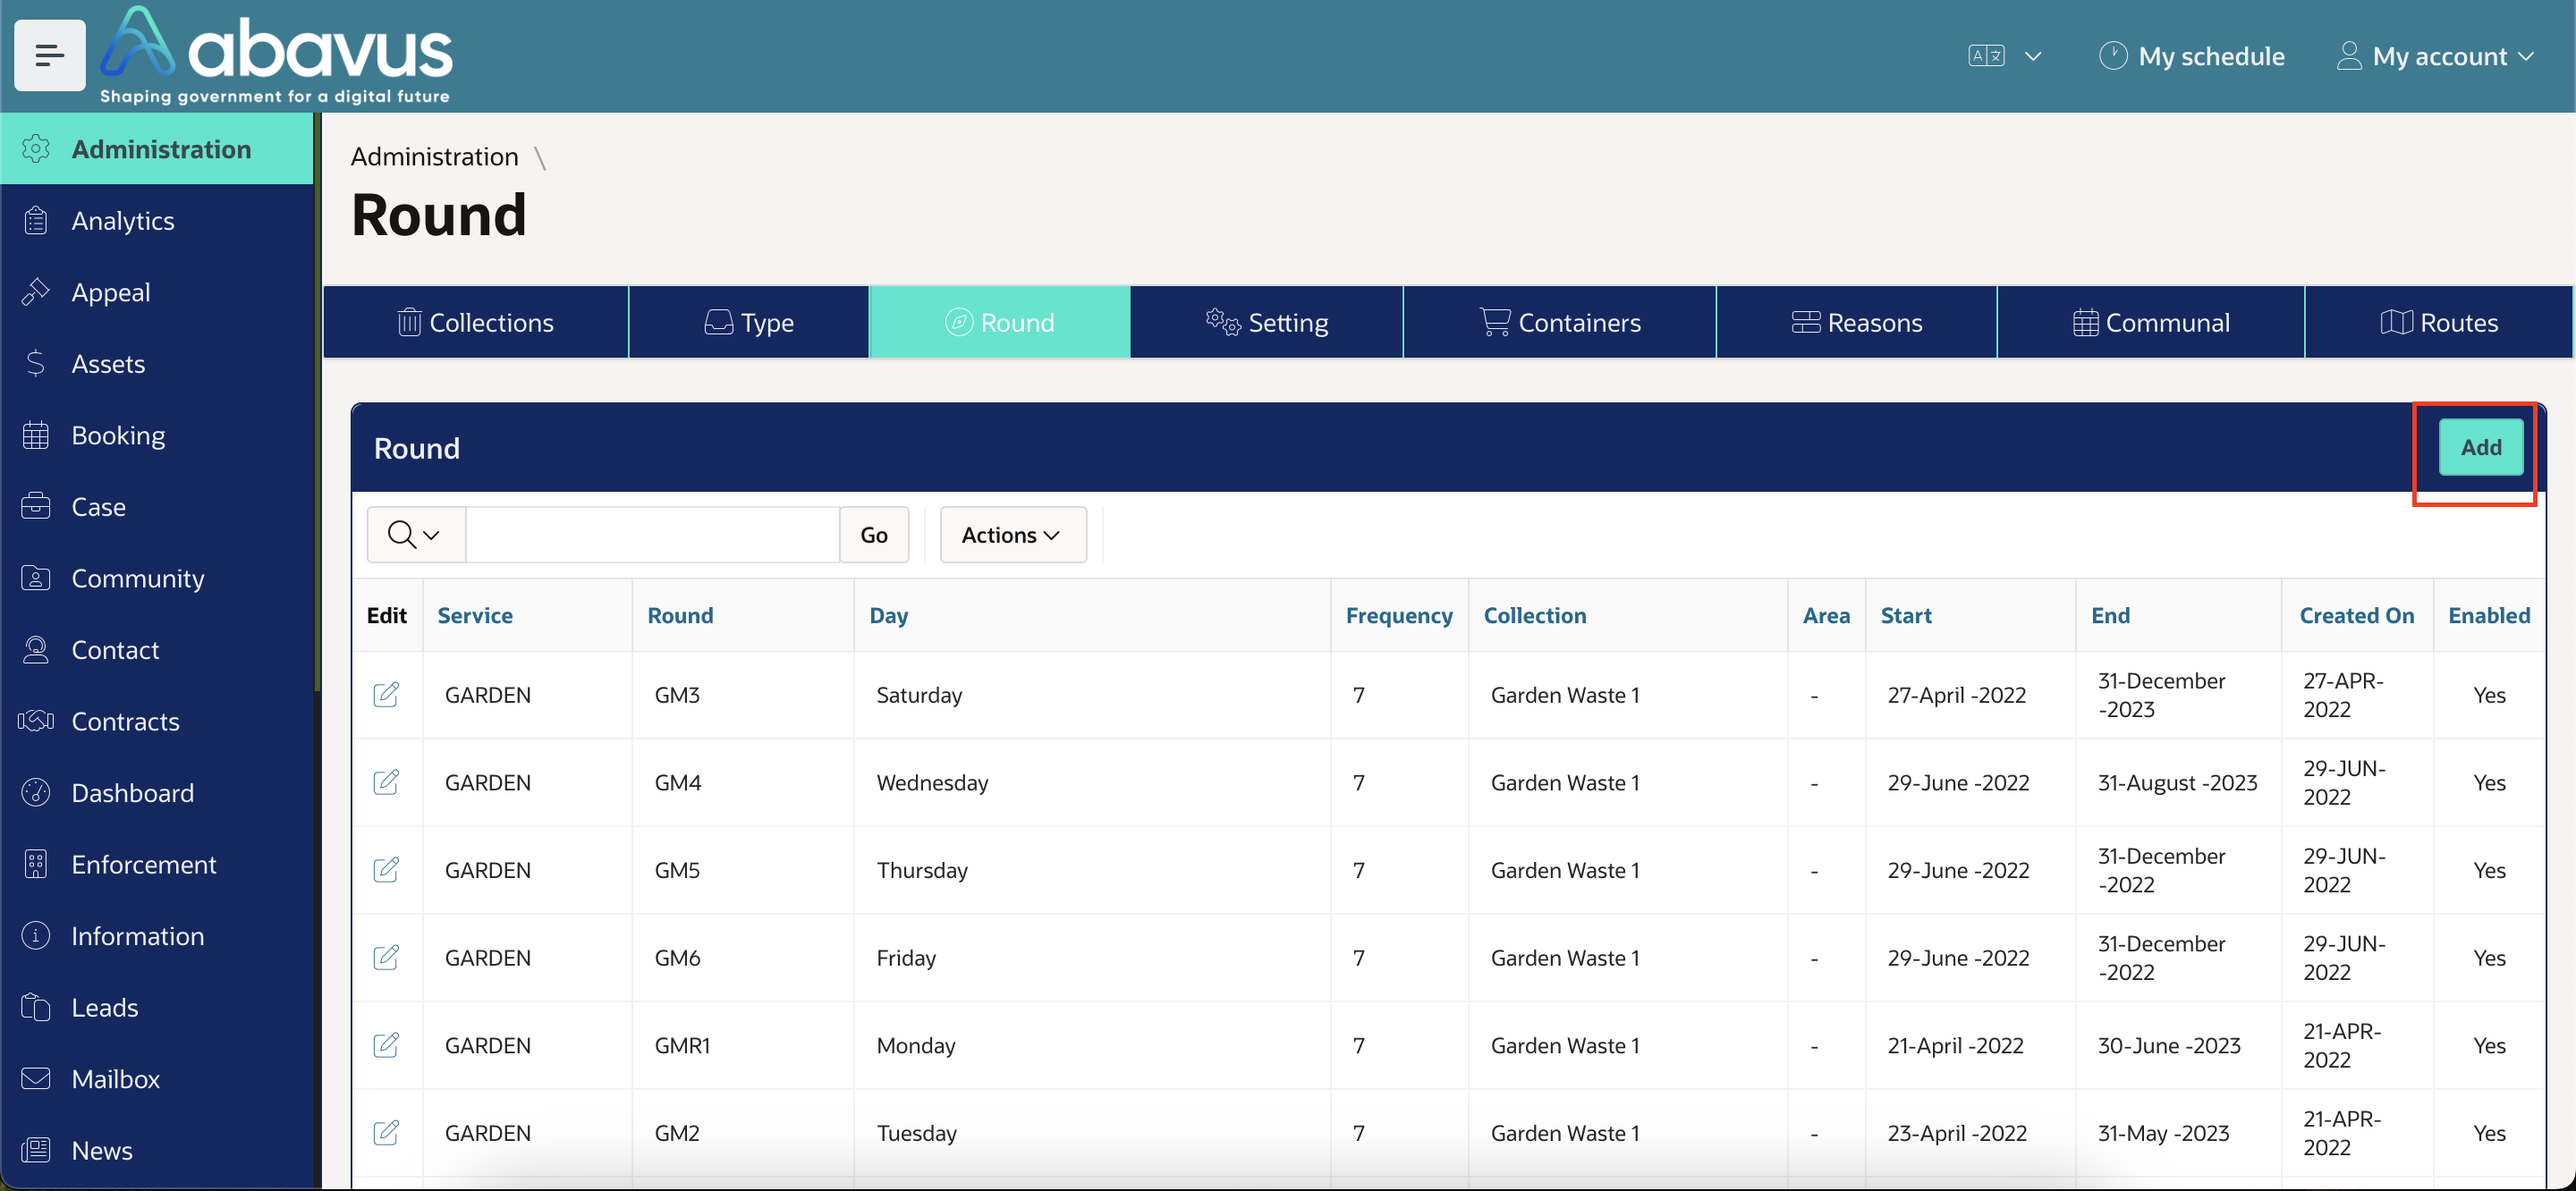Image resolution: width=2576 pixels, height=1191 pixels.
Task: Click the Leads clipboard icon
Action: coord(36,1007)
